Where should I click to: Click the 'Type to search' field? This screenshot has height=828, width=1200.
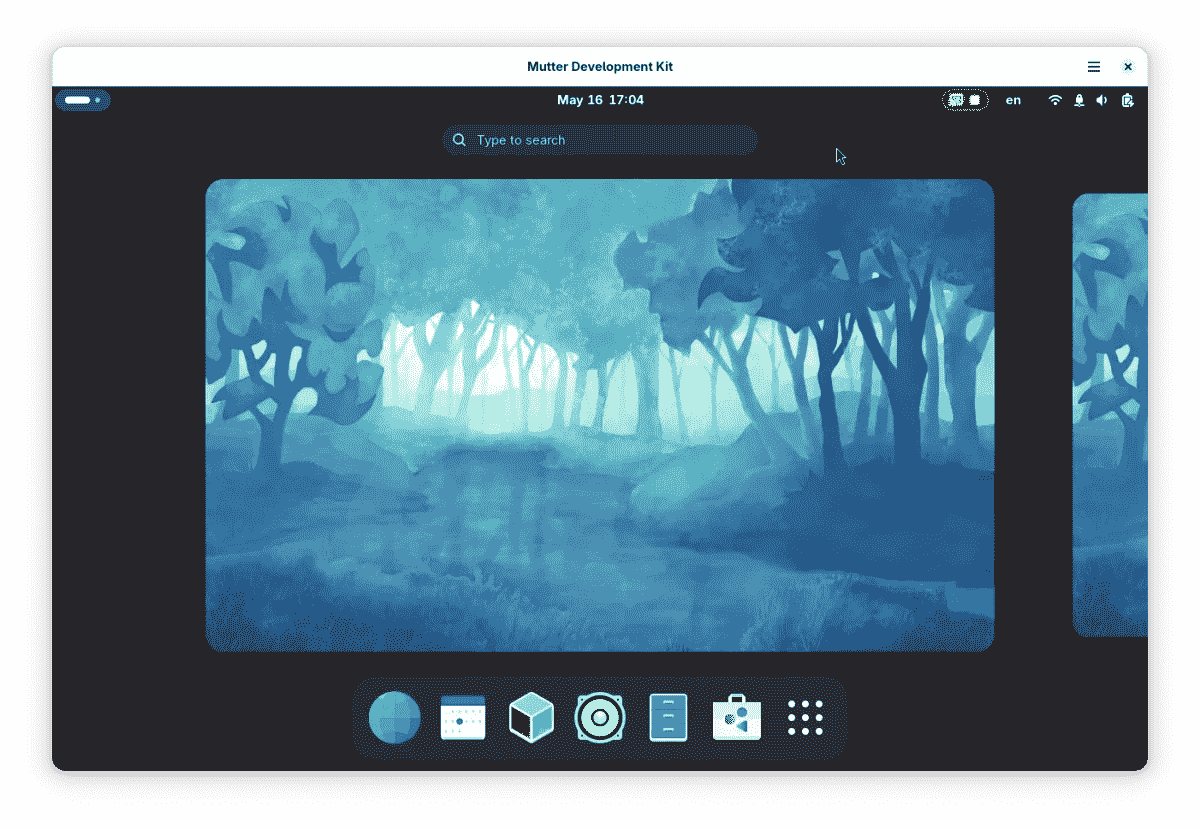coord(600,140)
